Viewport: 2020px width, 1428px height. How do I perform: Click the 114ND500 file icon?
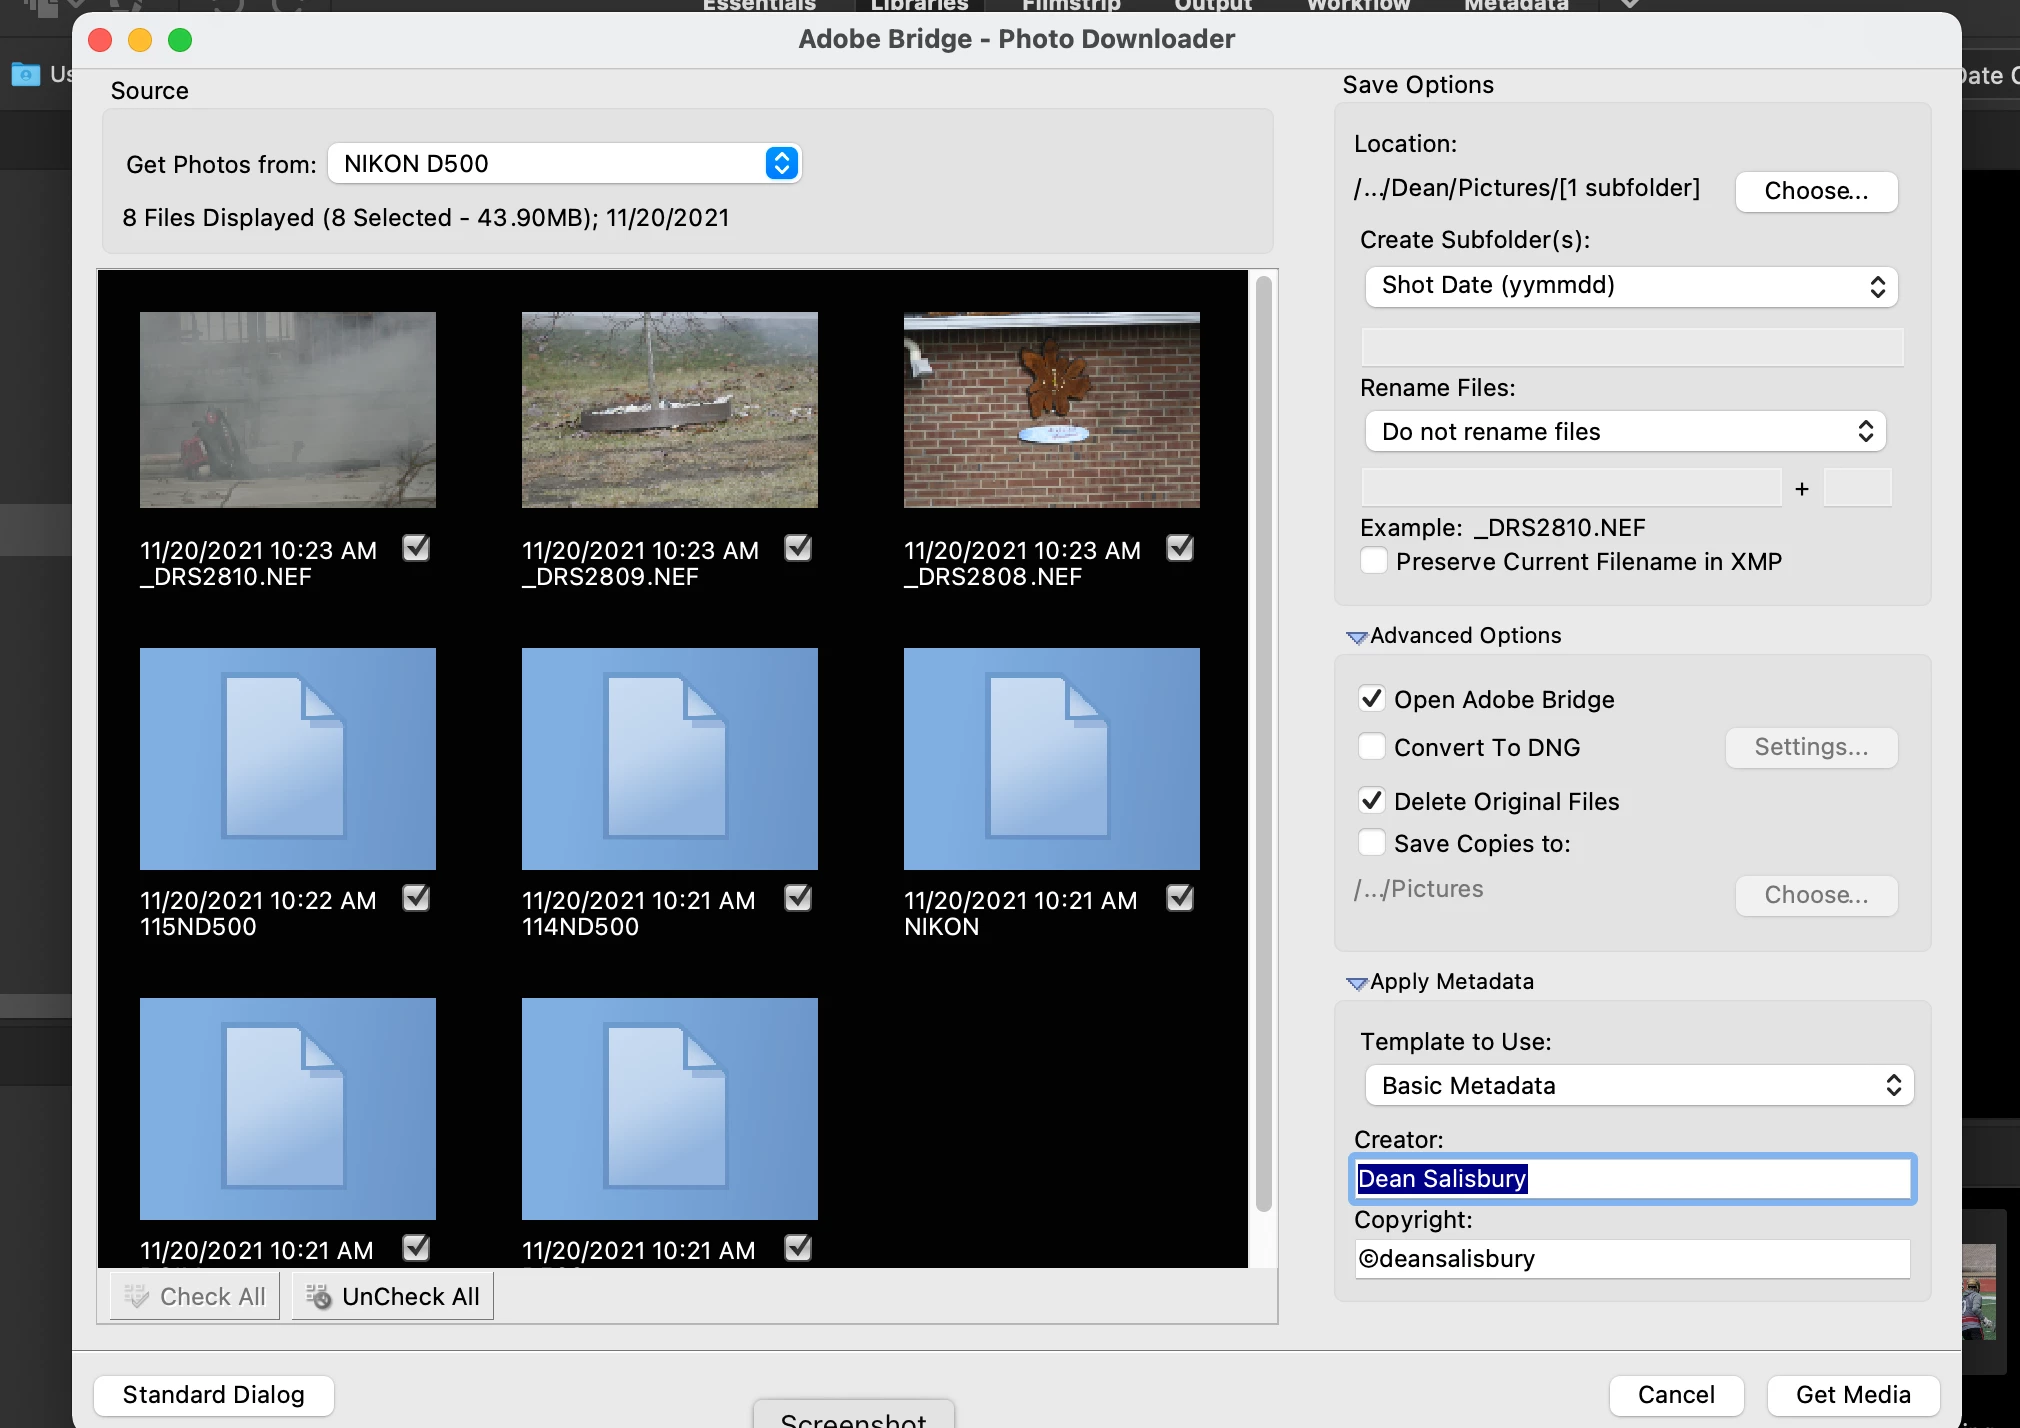point(669,758)
